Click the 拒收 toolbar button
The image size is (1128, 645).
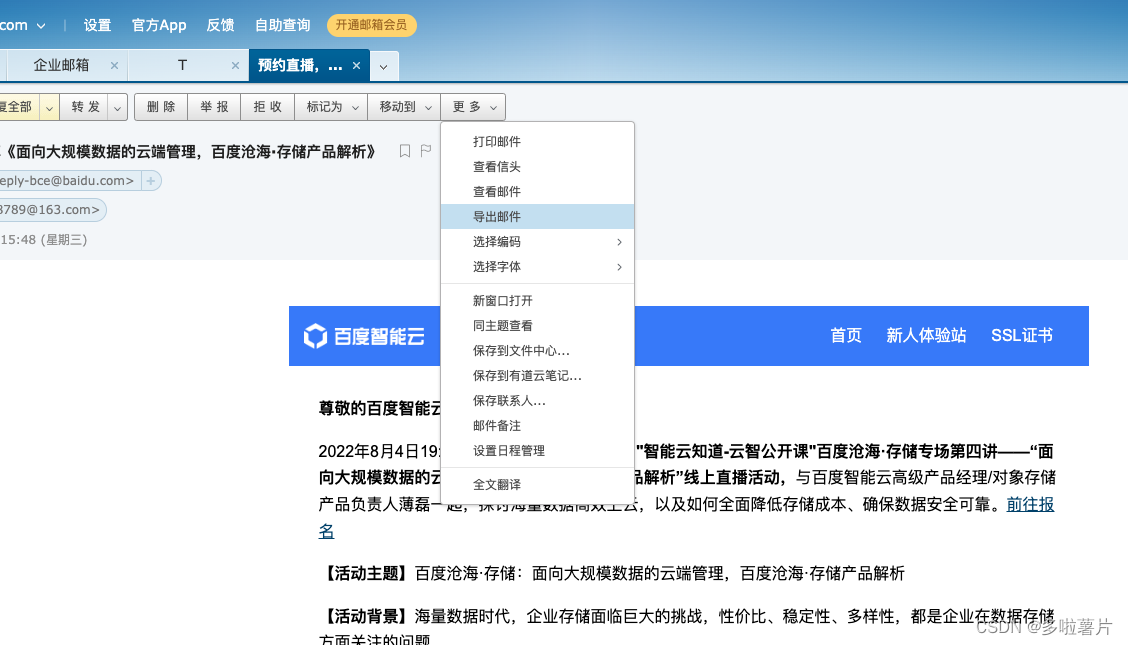[266, 106]
